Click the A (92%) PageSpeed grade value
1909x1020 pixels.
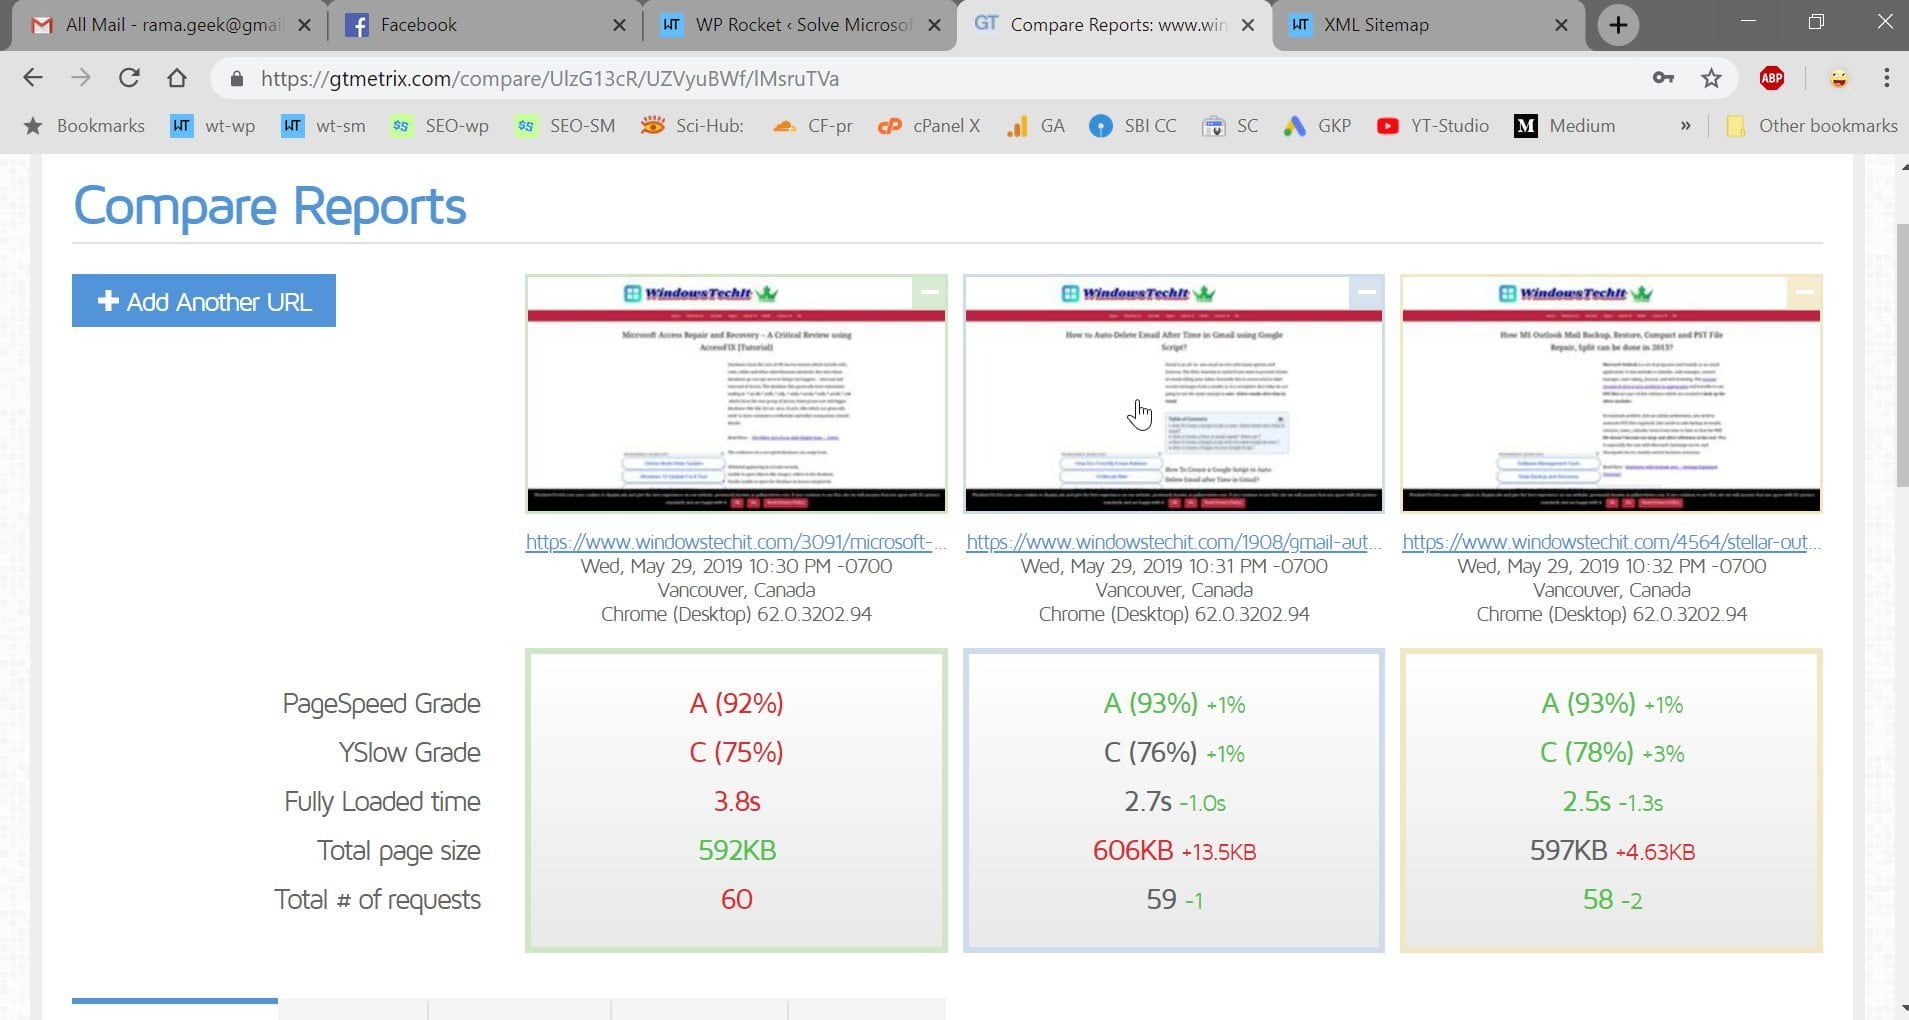point(736,704)
